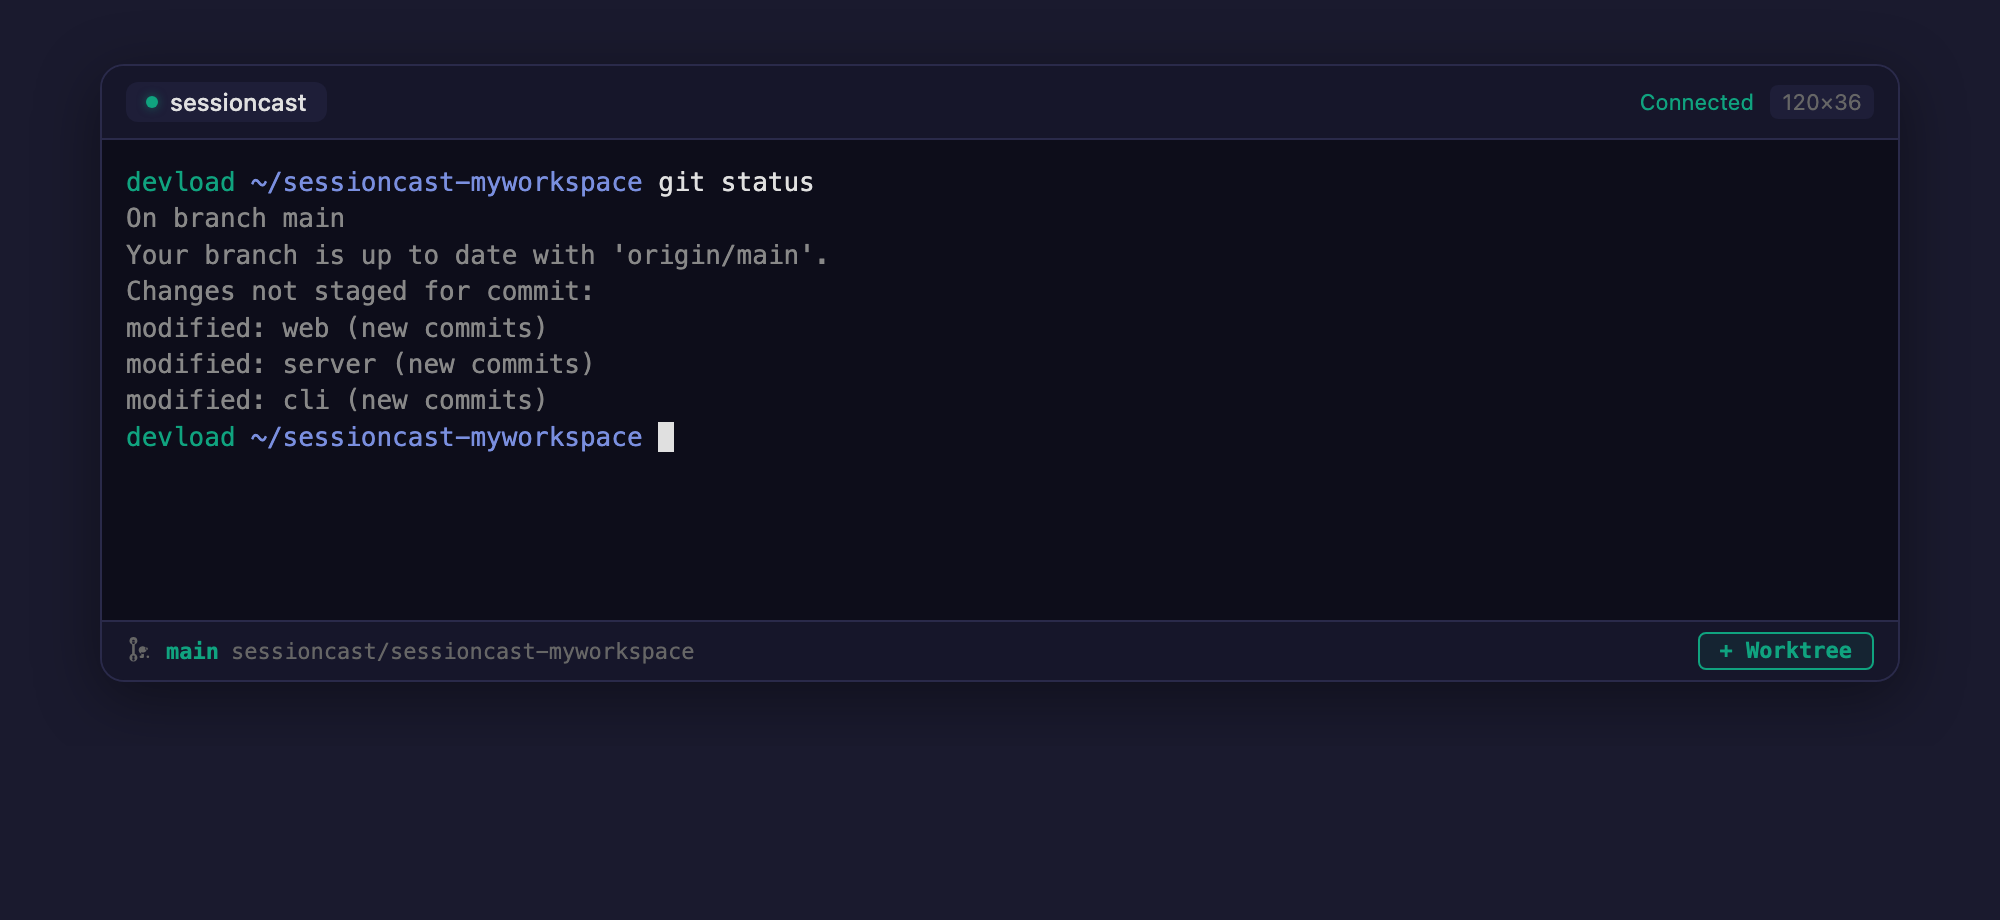Click the git branch icon in status bar

(139, 651)
